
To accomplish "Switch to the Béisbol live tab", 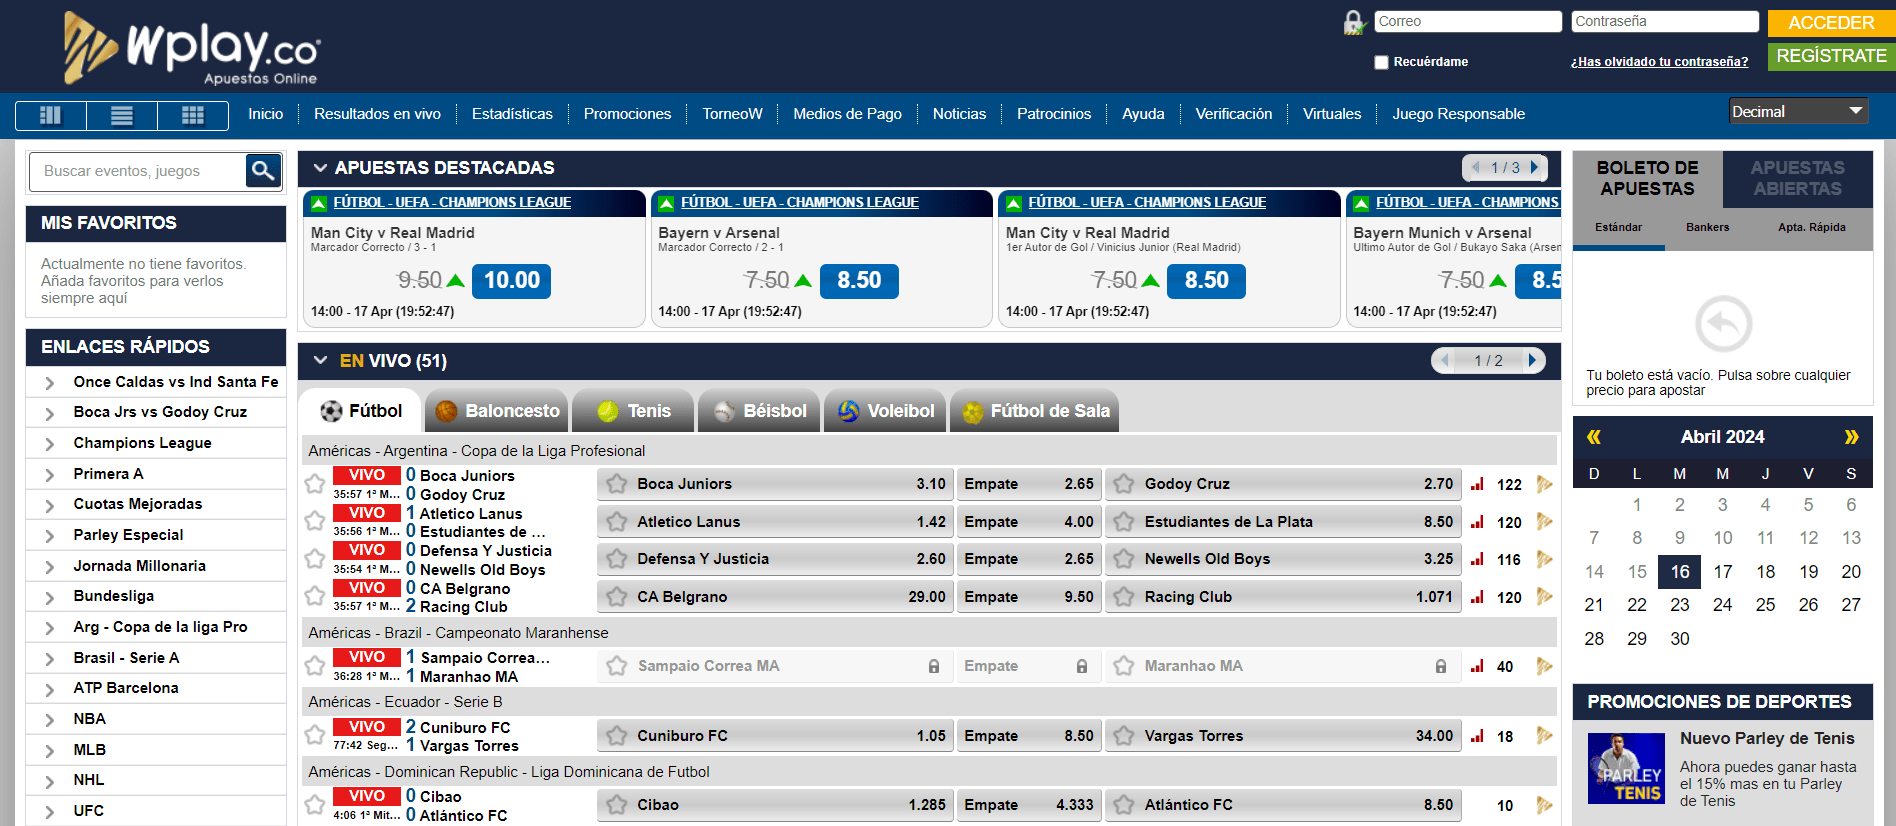I will click(760, 411).
